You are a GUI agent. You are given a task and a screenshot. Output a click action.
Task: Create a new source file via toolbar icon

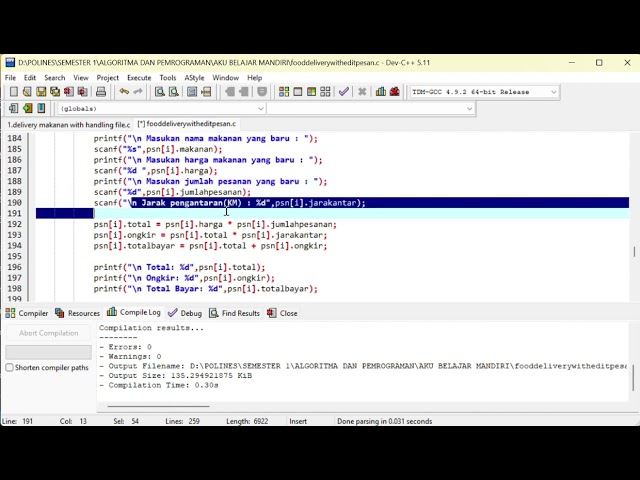click(x=13, y=92)
